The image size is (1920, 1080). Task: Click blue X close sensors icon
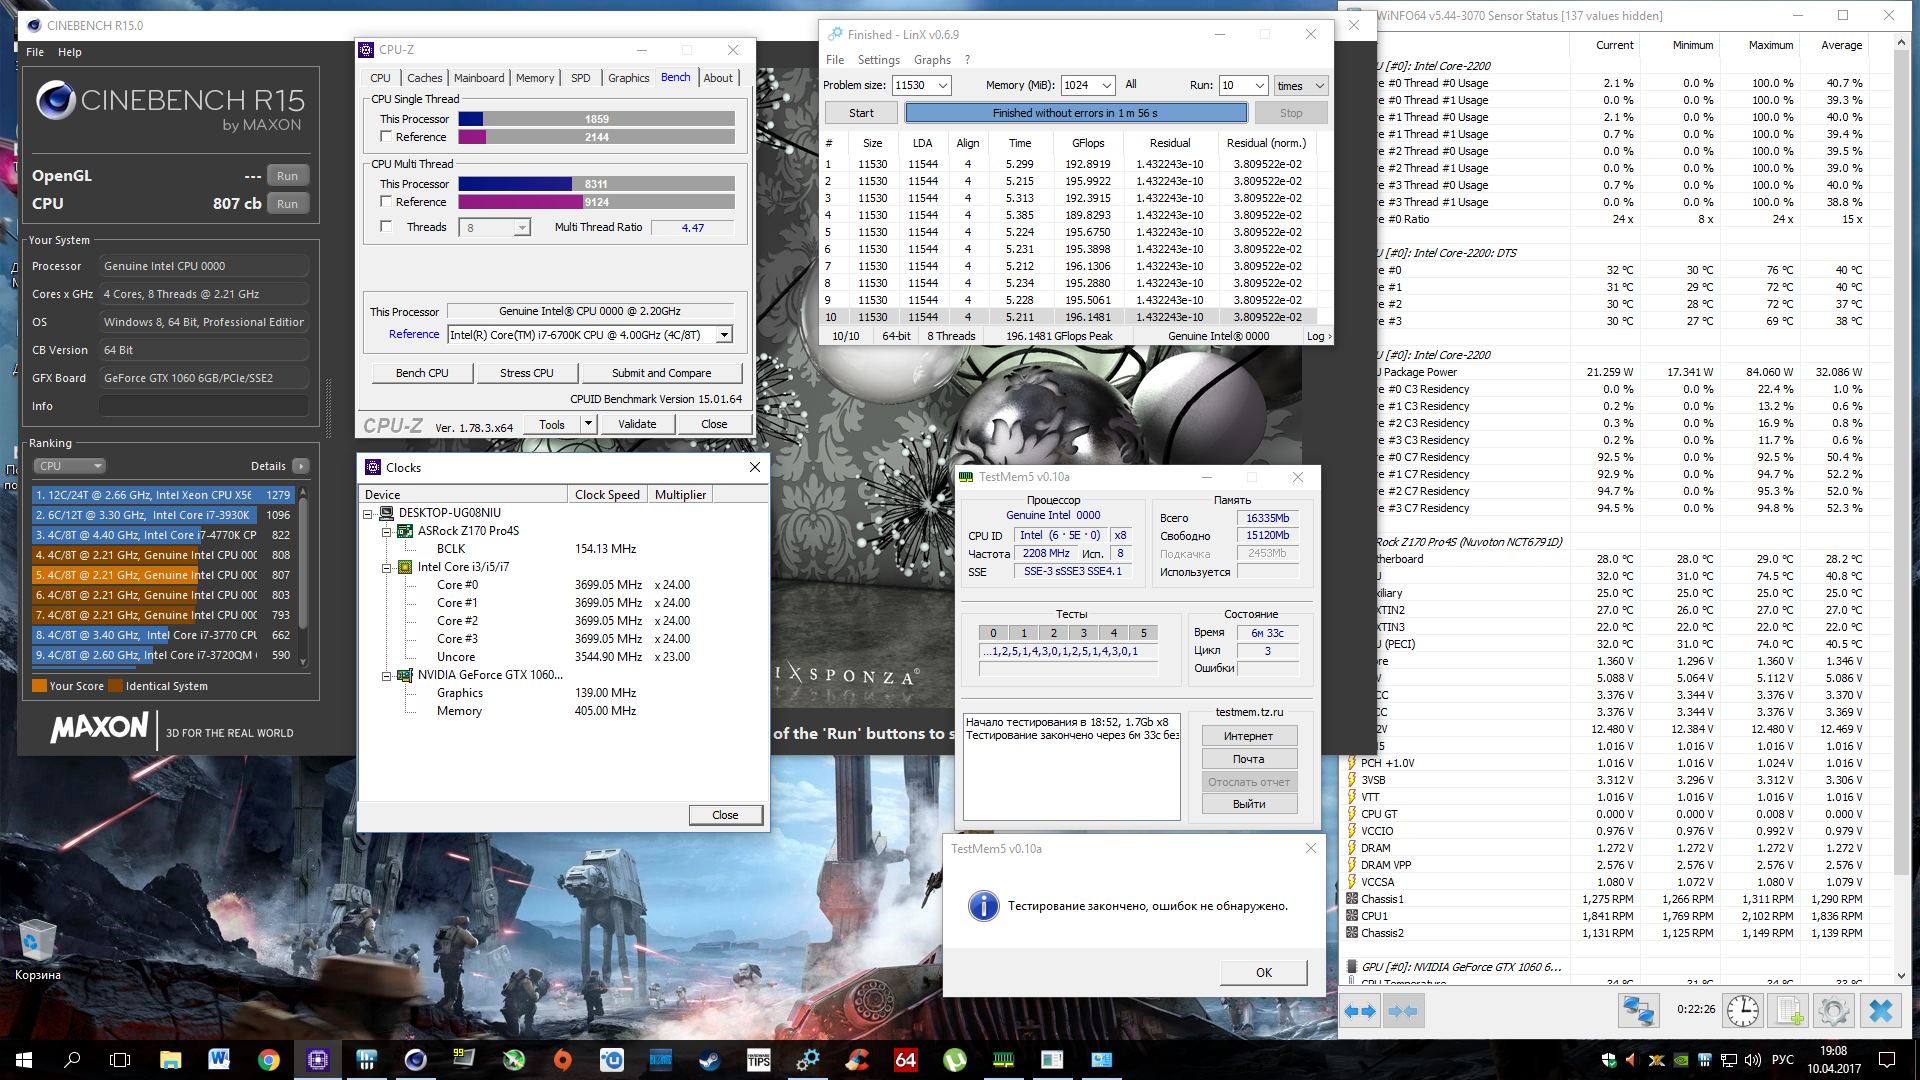(x=1880, y=1011)
